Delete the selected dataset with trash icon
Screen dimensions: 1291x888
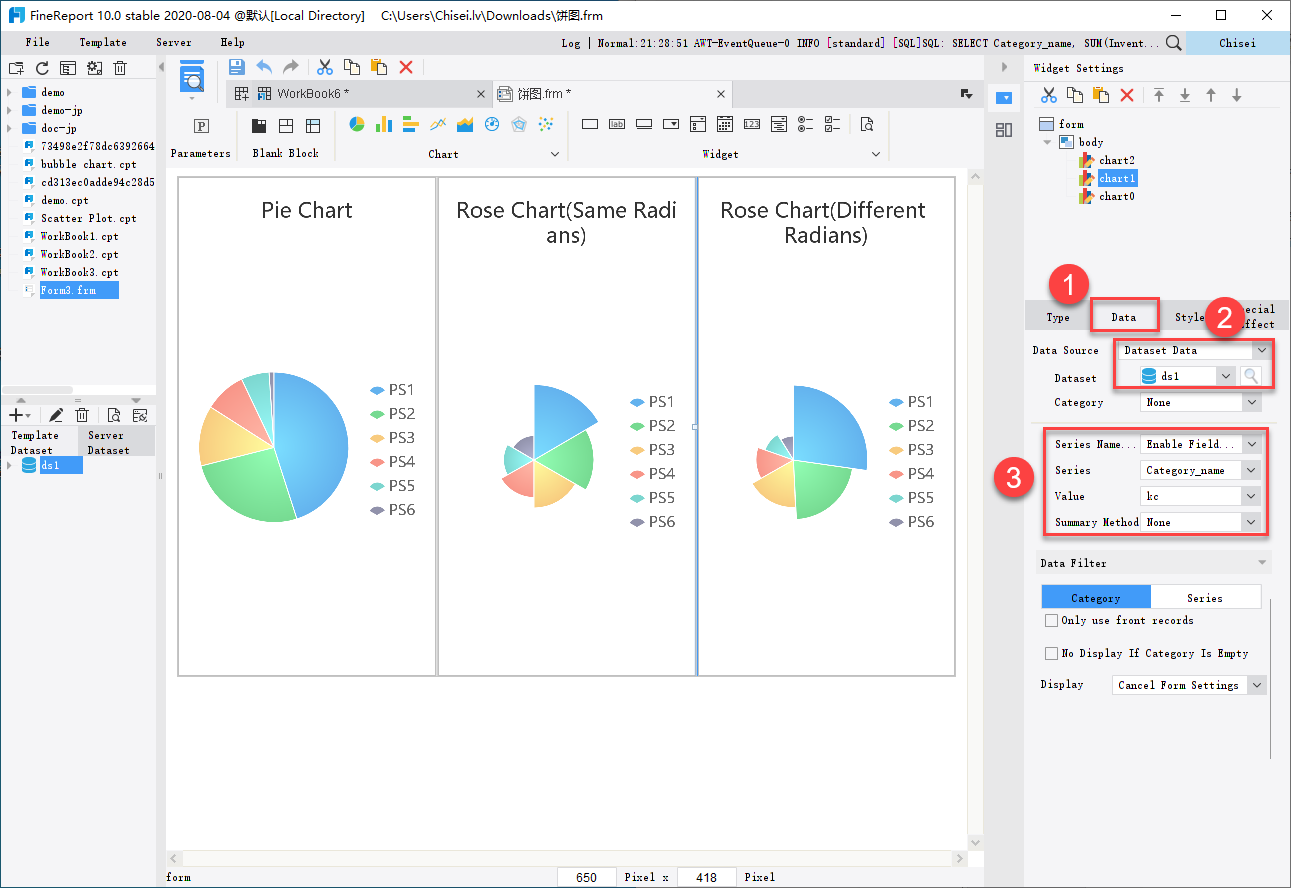click(x=82, y=414)
